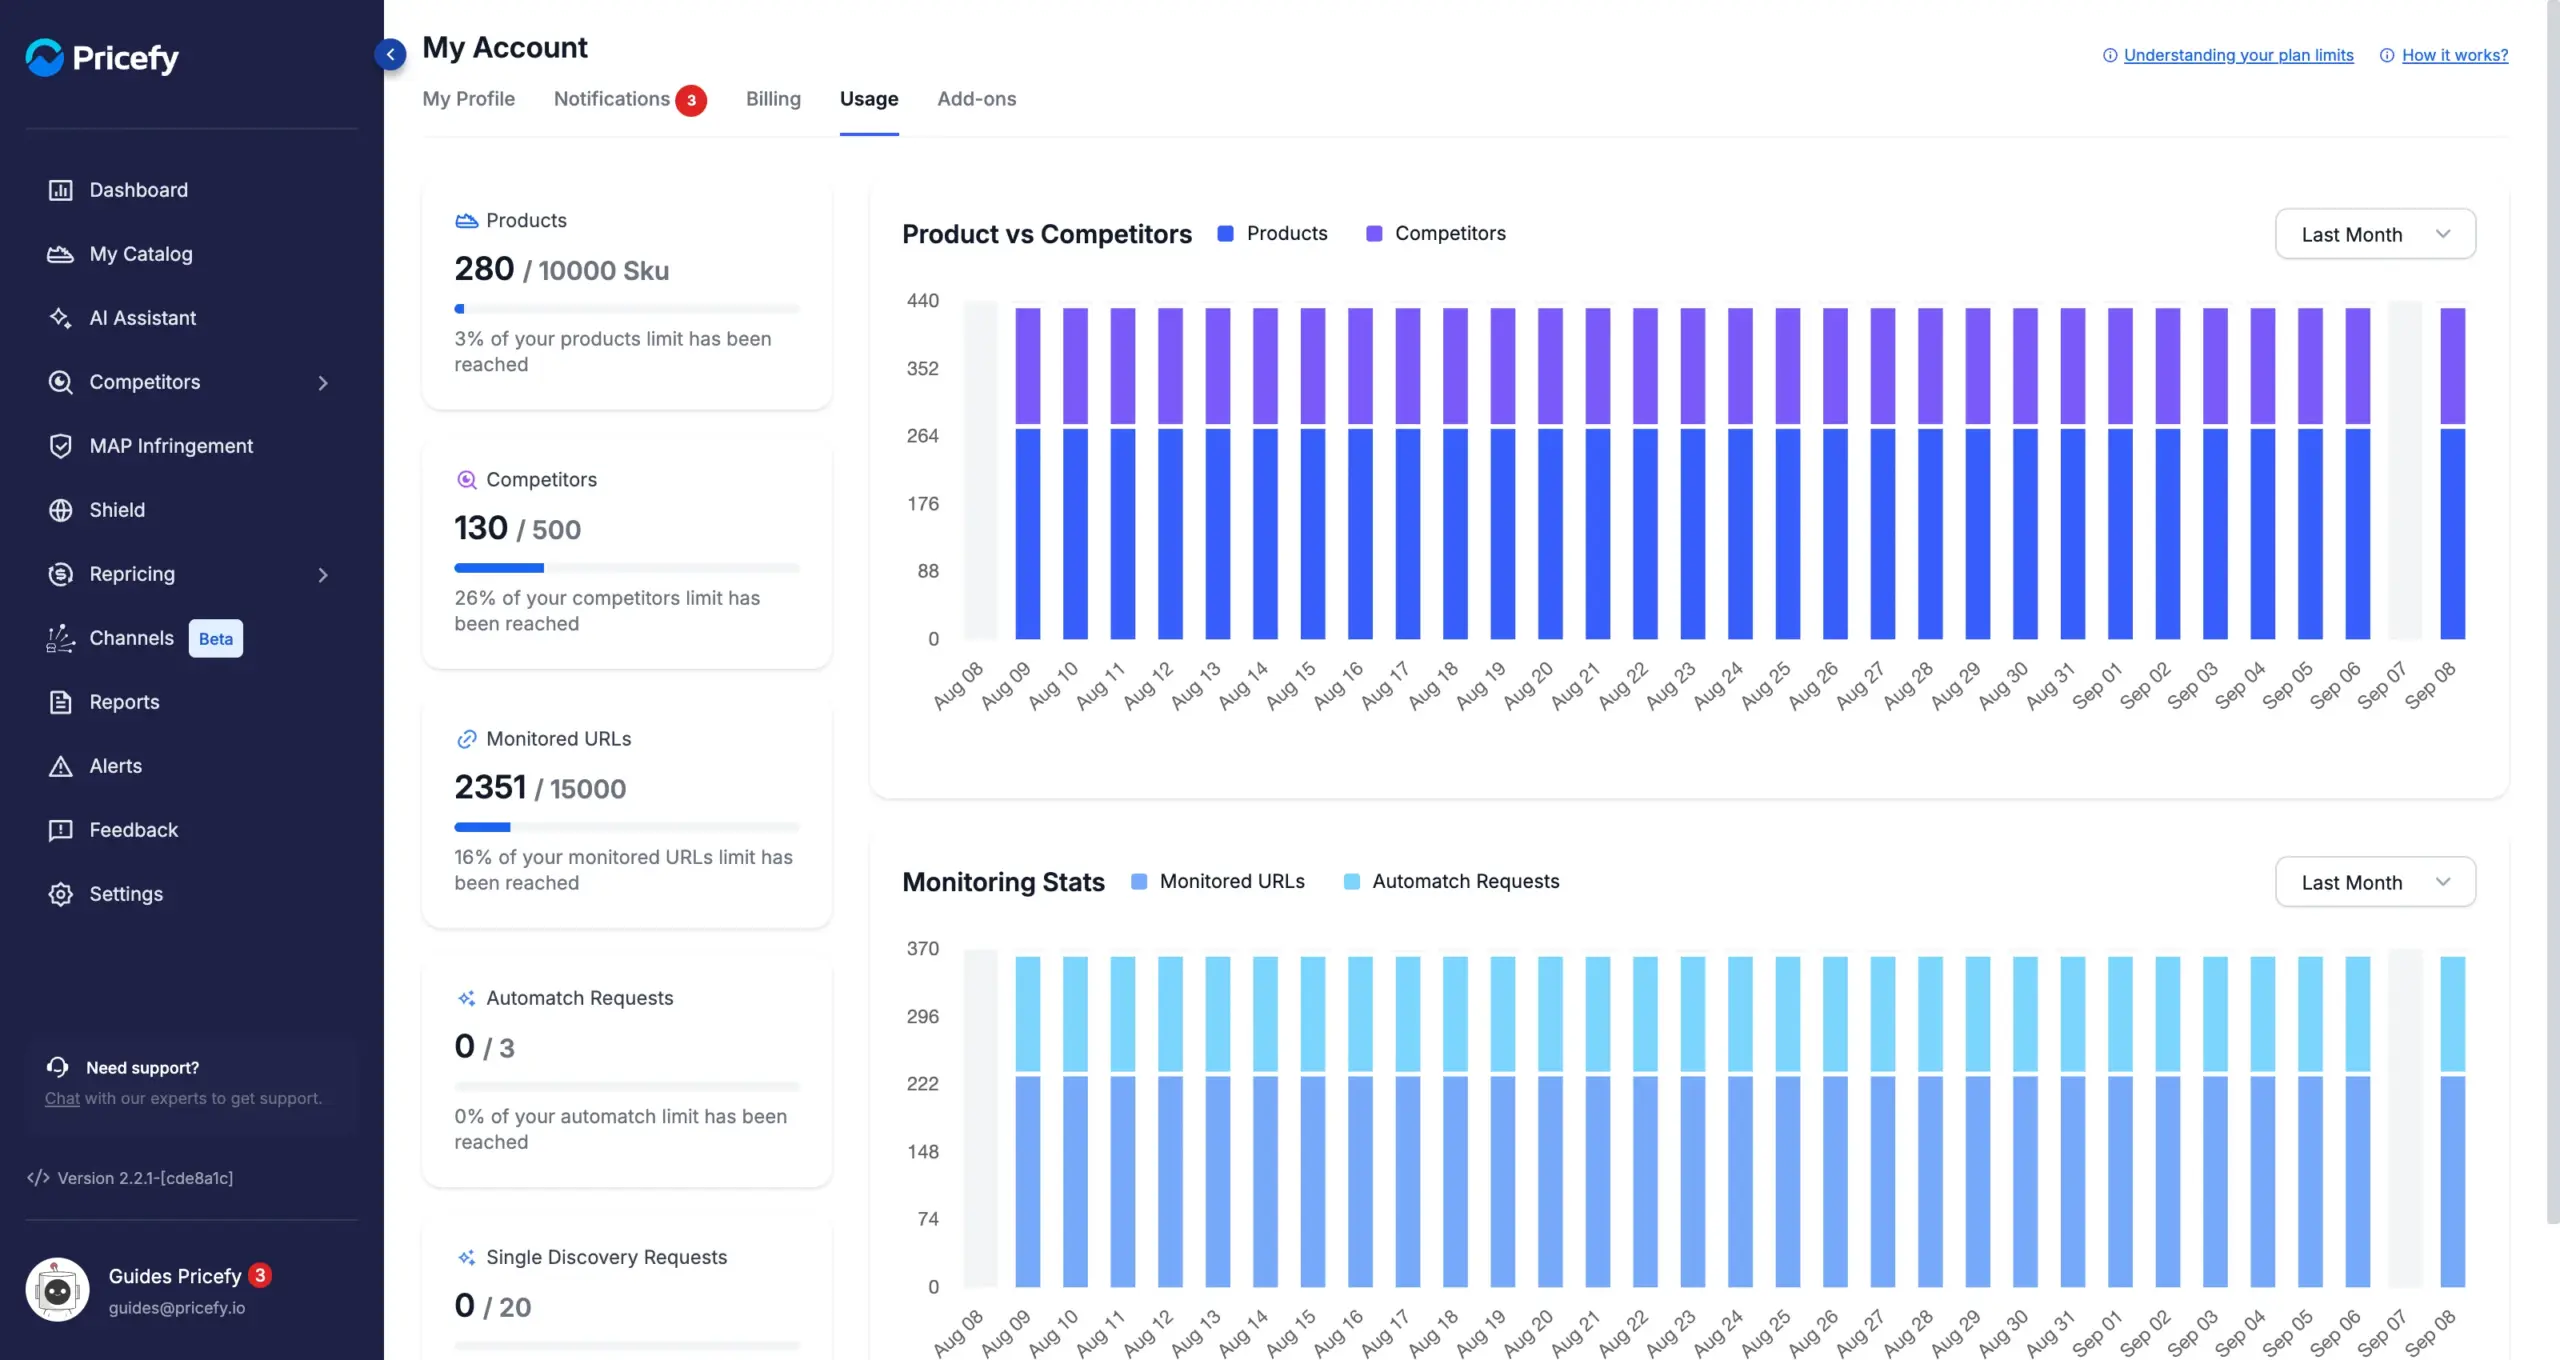Screen dimensions: 2560x1360
Task: Click the Beta badge next to Channels
Action: [215, 639]
